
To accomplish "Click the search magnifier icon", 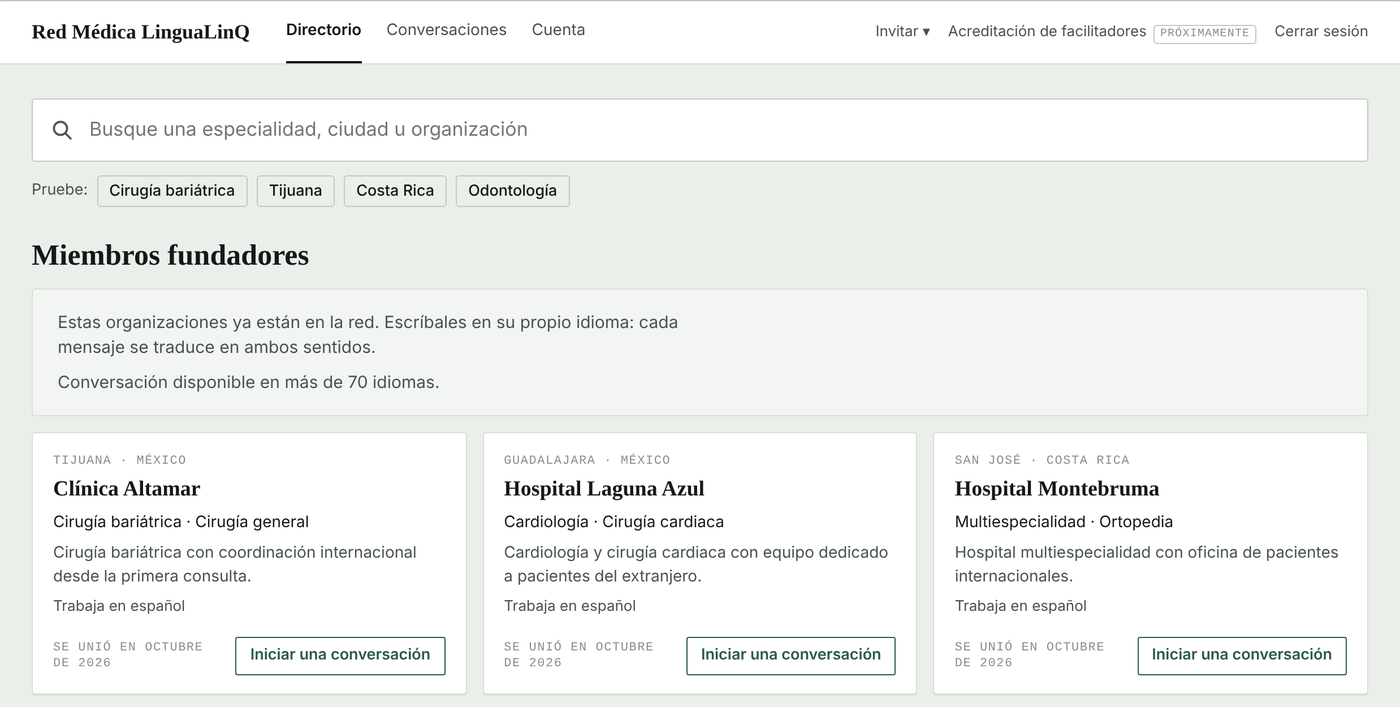I will (x=62, y=130).
